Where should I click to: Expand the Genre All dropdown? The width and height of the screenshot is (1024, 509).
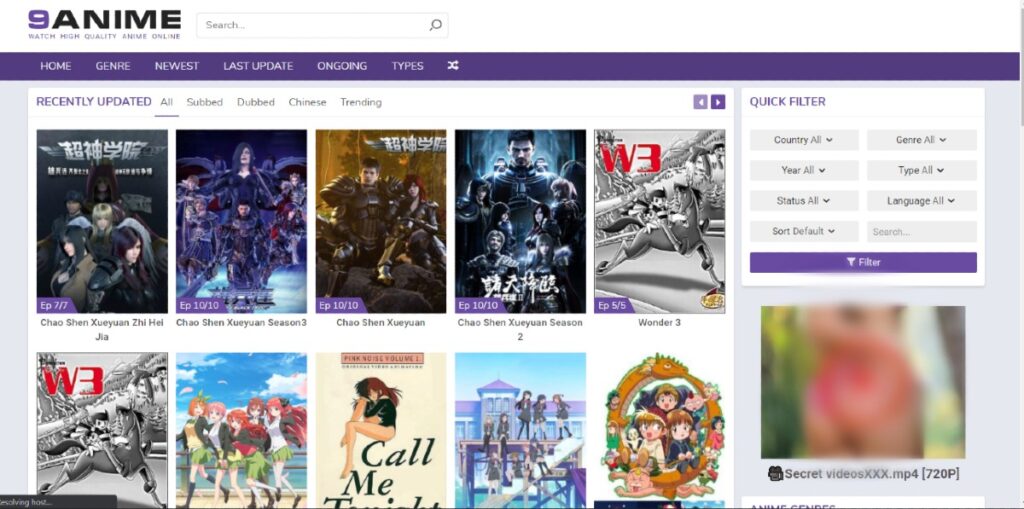click(x=921, y=140)
